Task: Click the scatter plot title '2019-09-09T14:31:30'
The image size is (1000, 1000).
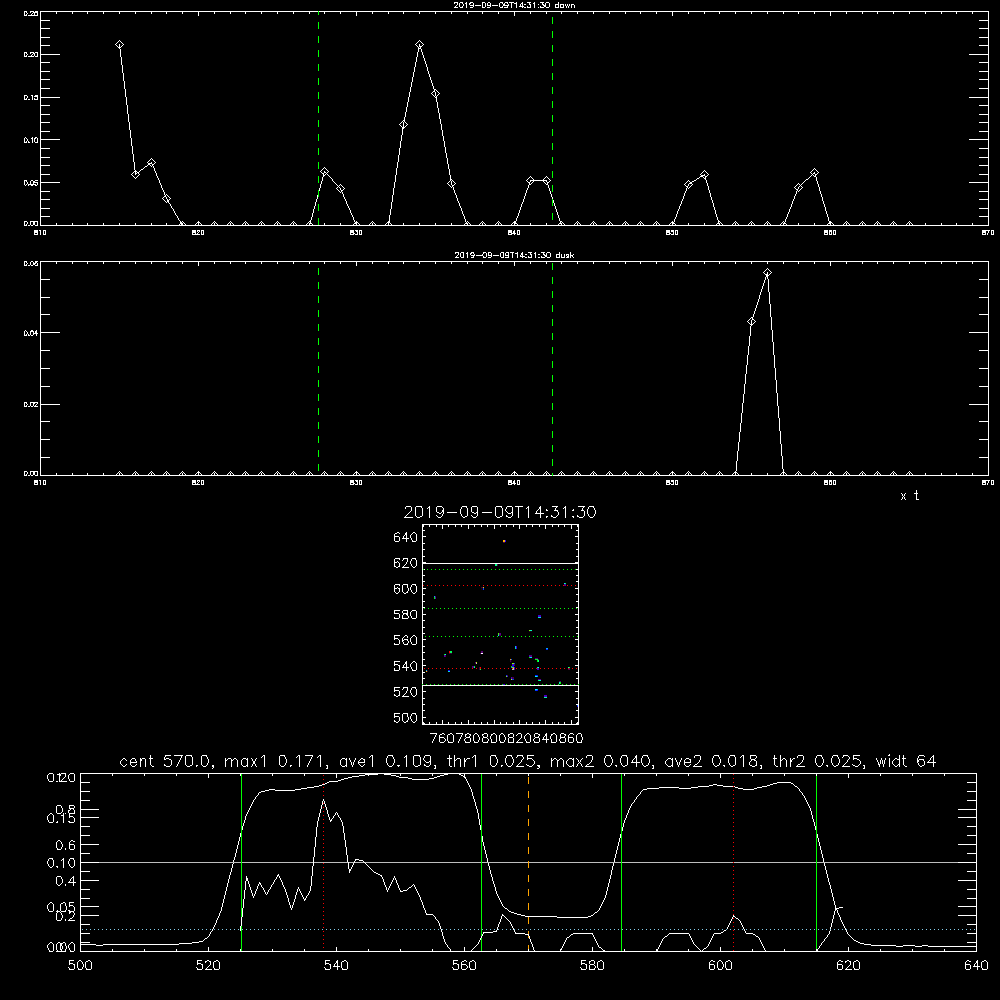Action: 500,512
